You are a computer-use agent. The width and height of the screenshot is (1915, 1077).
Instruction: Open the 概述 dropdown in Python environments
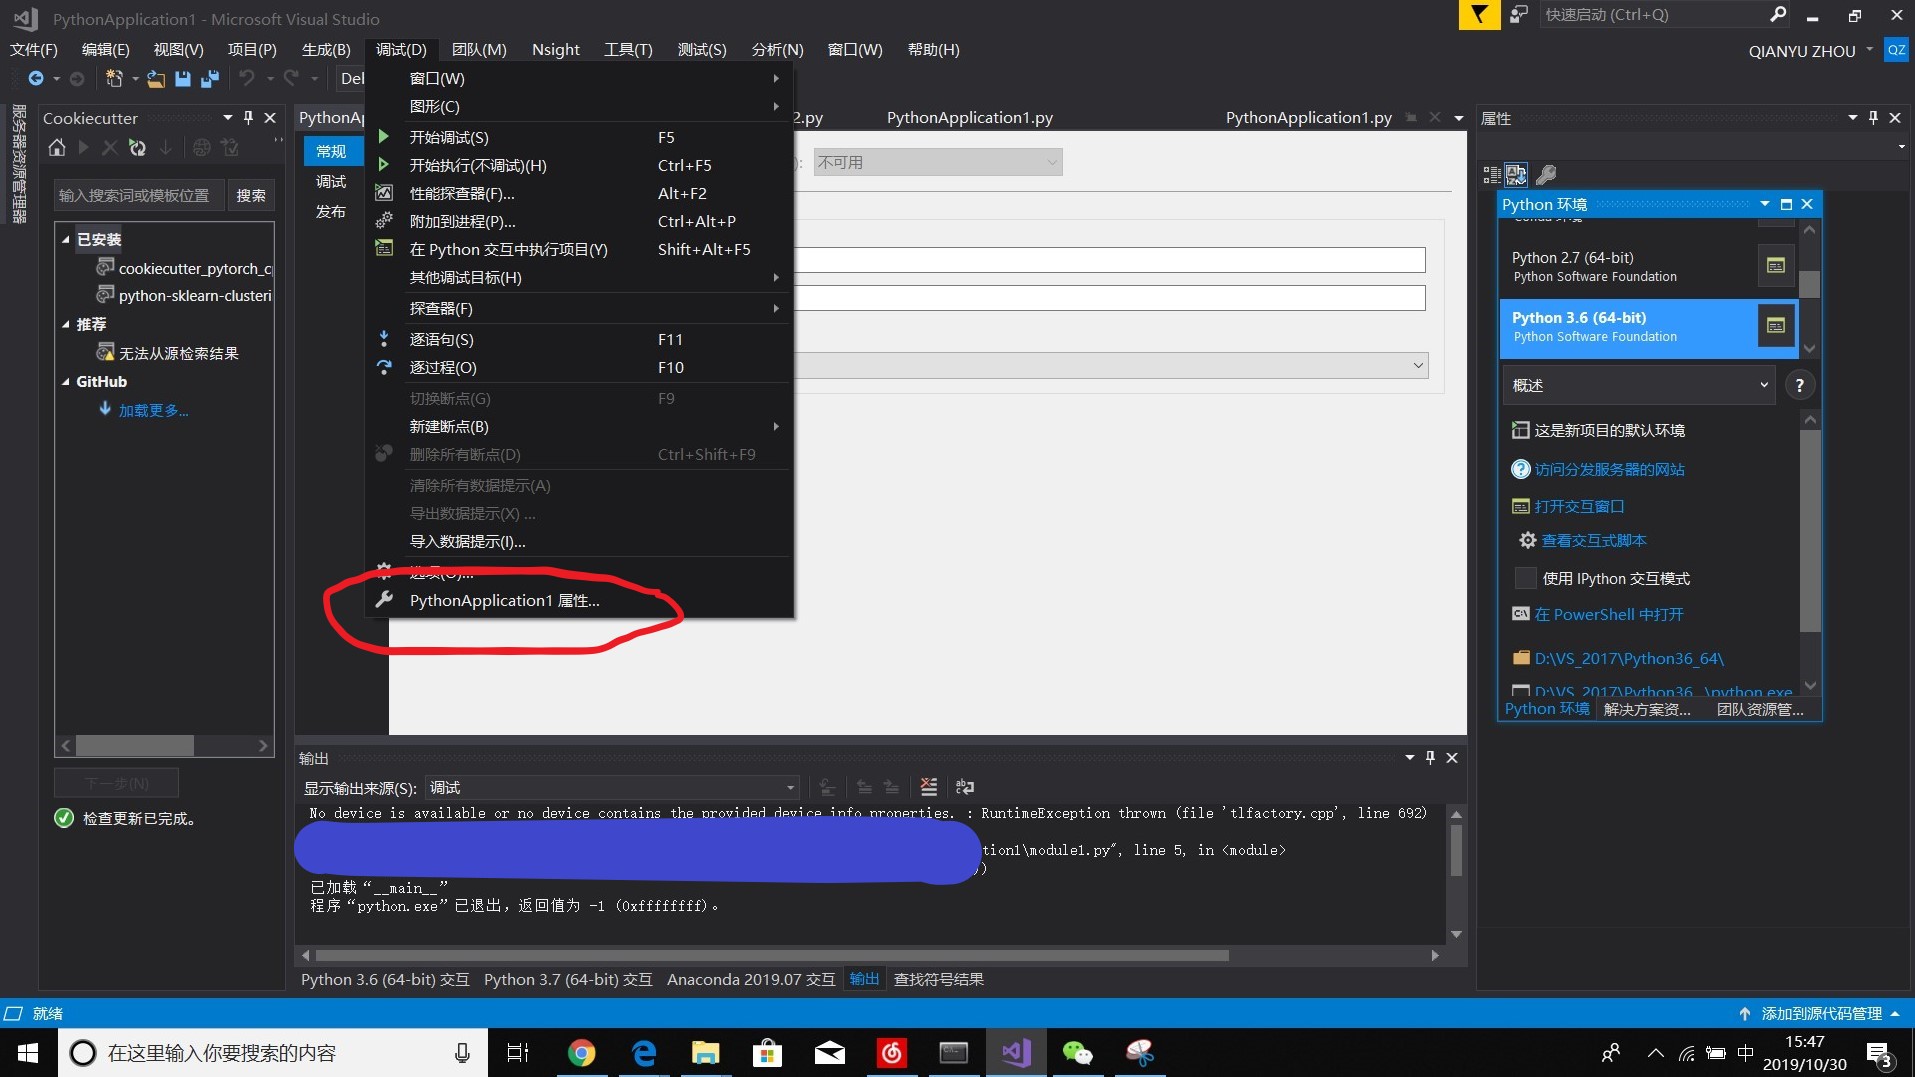click(1639, 385)
